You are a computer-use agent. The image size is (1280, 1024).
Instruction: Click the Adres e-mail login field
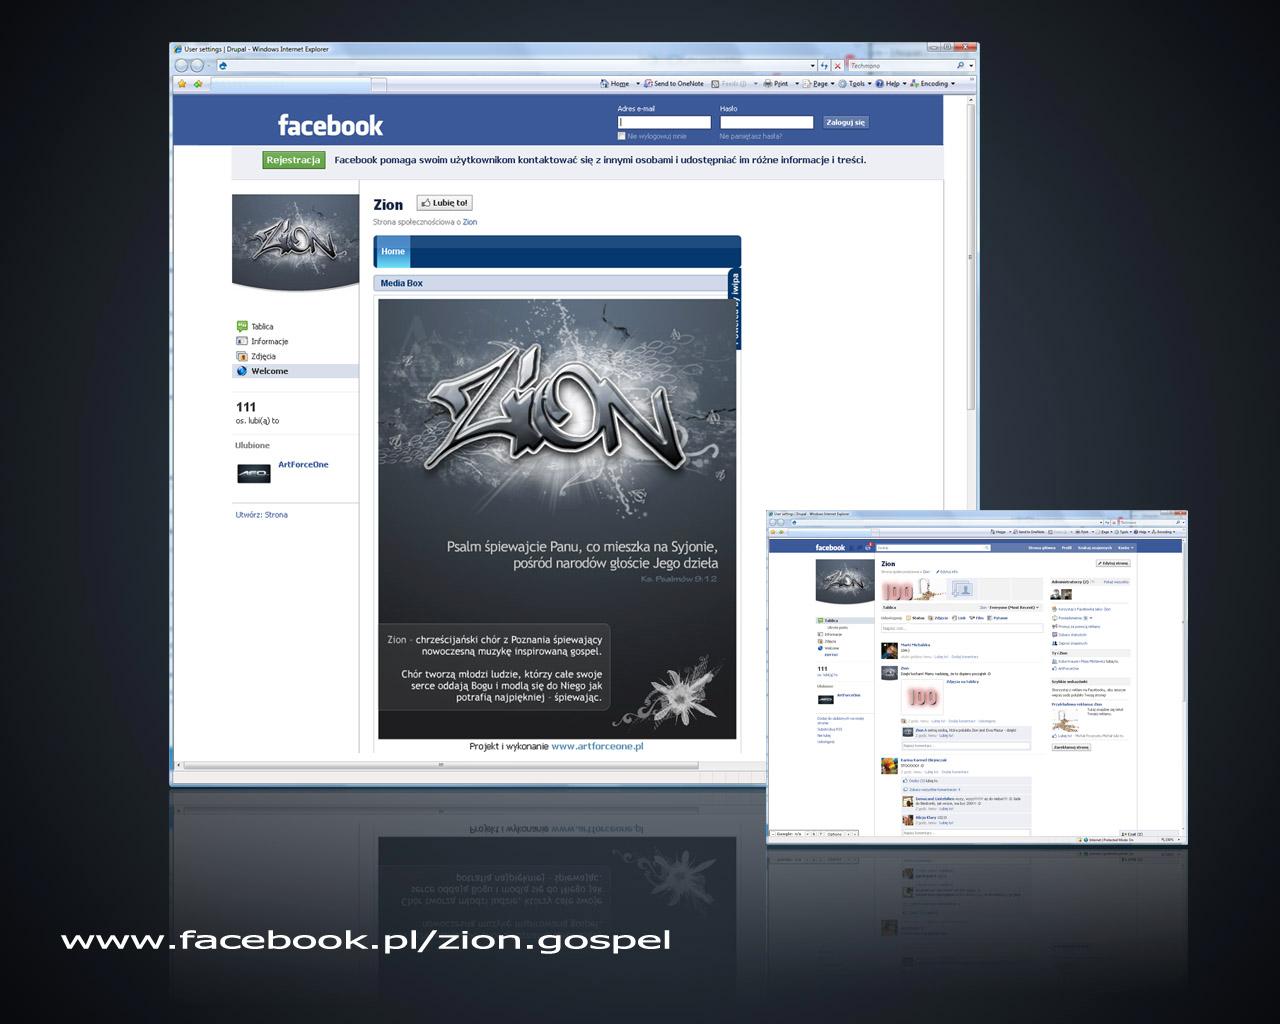[x=664, y=122]
